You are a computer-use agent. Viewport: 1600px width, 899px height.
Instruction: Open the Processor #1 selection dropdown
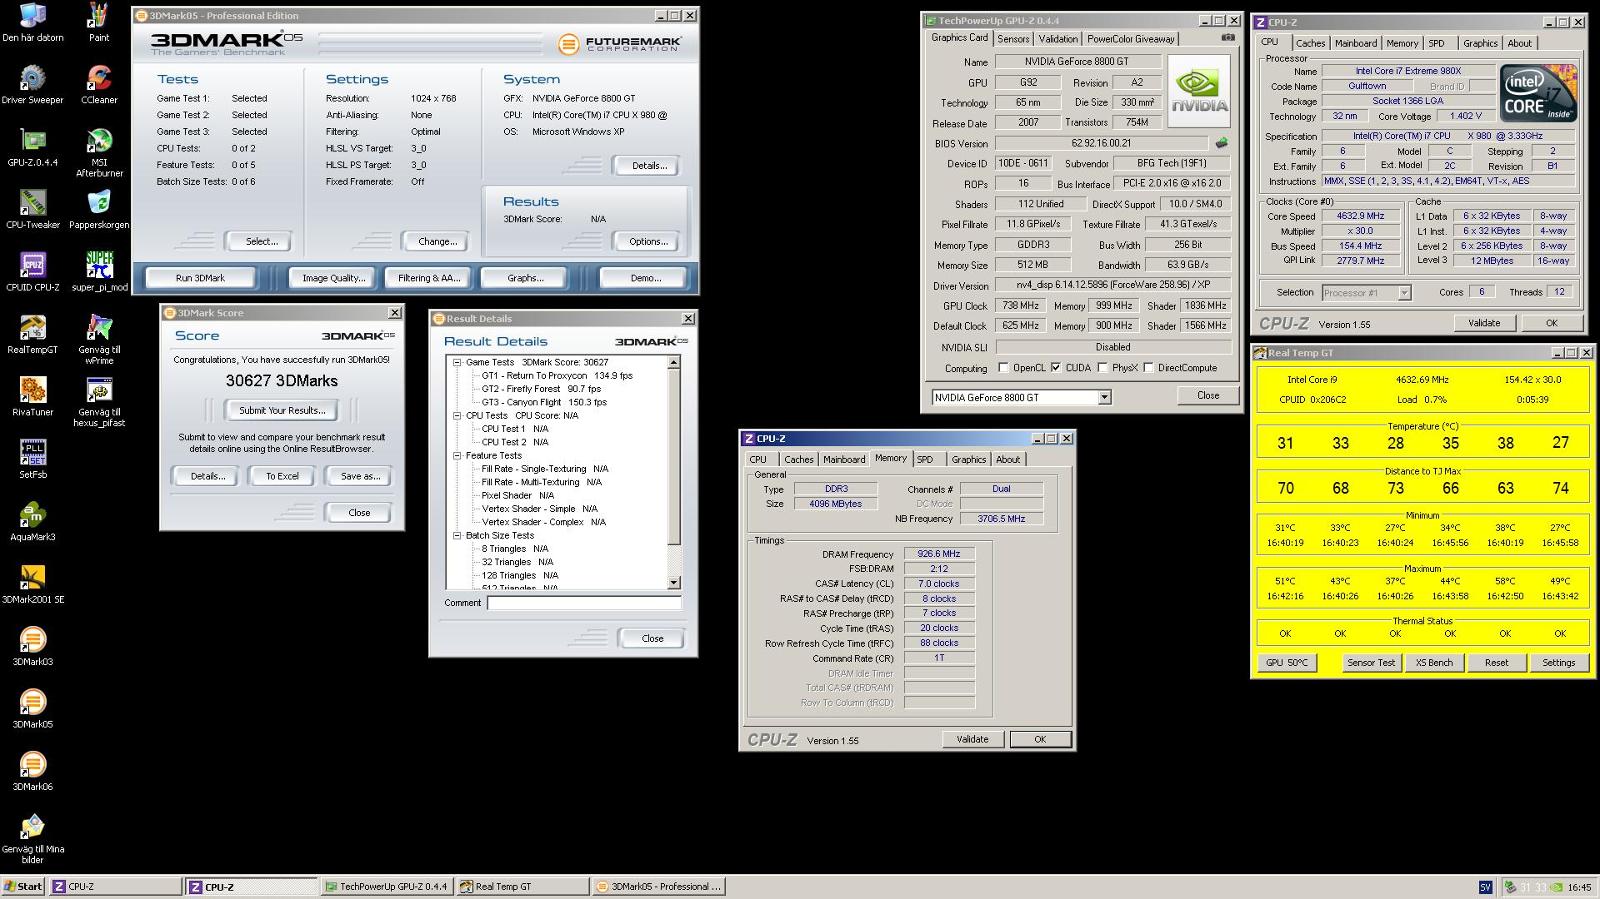coord(1404,293)
